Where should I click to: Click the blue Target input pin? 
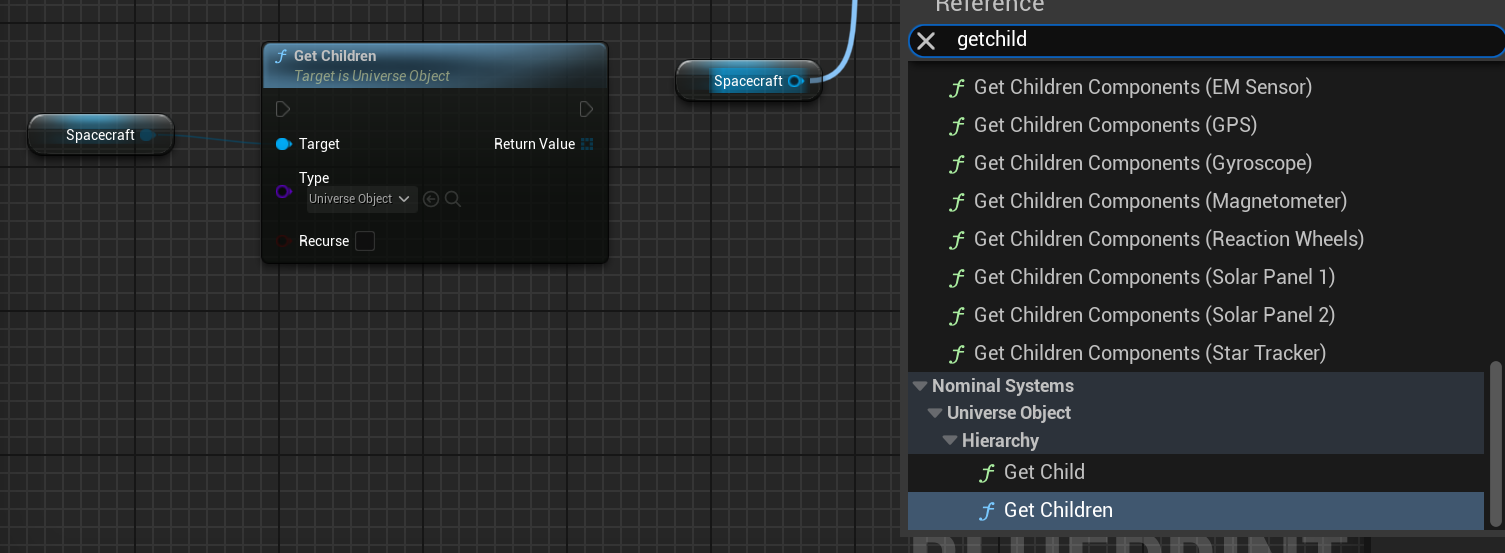tap(283, 144)
